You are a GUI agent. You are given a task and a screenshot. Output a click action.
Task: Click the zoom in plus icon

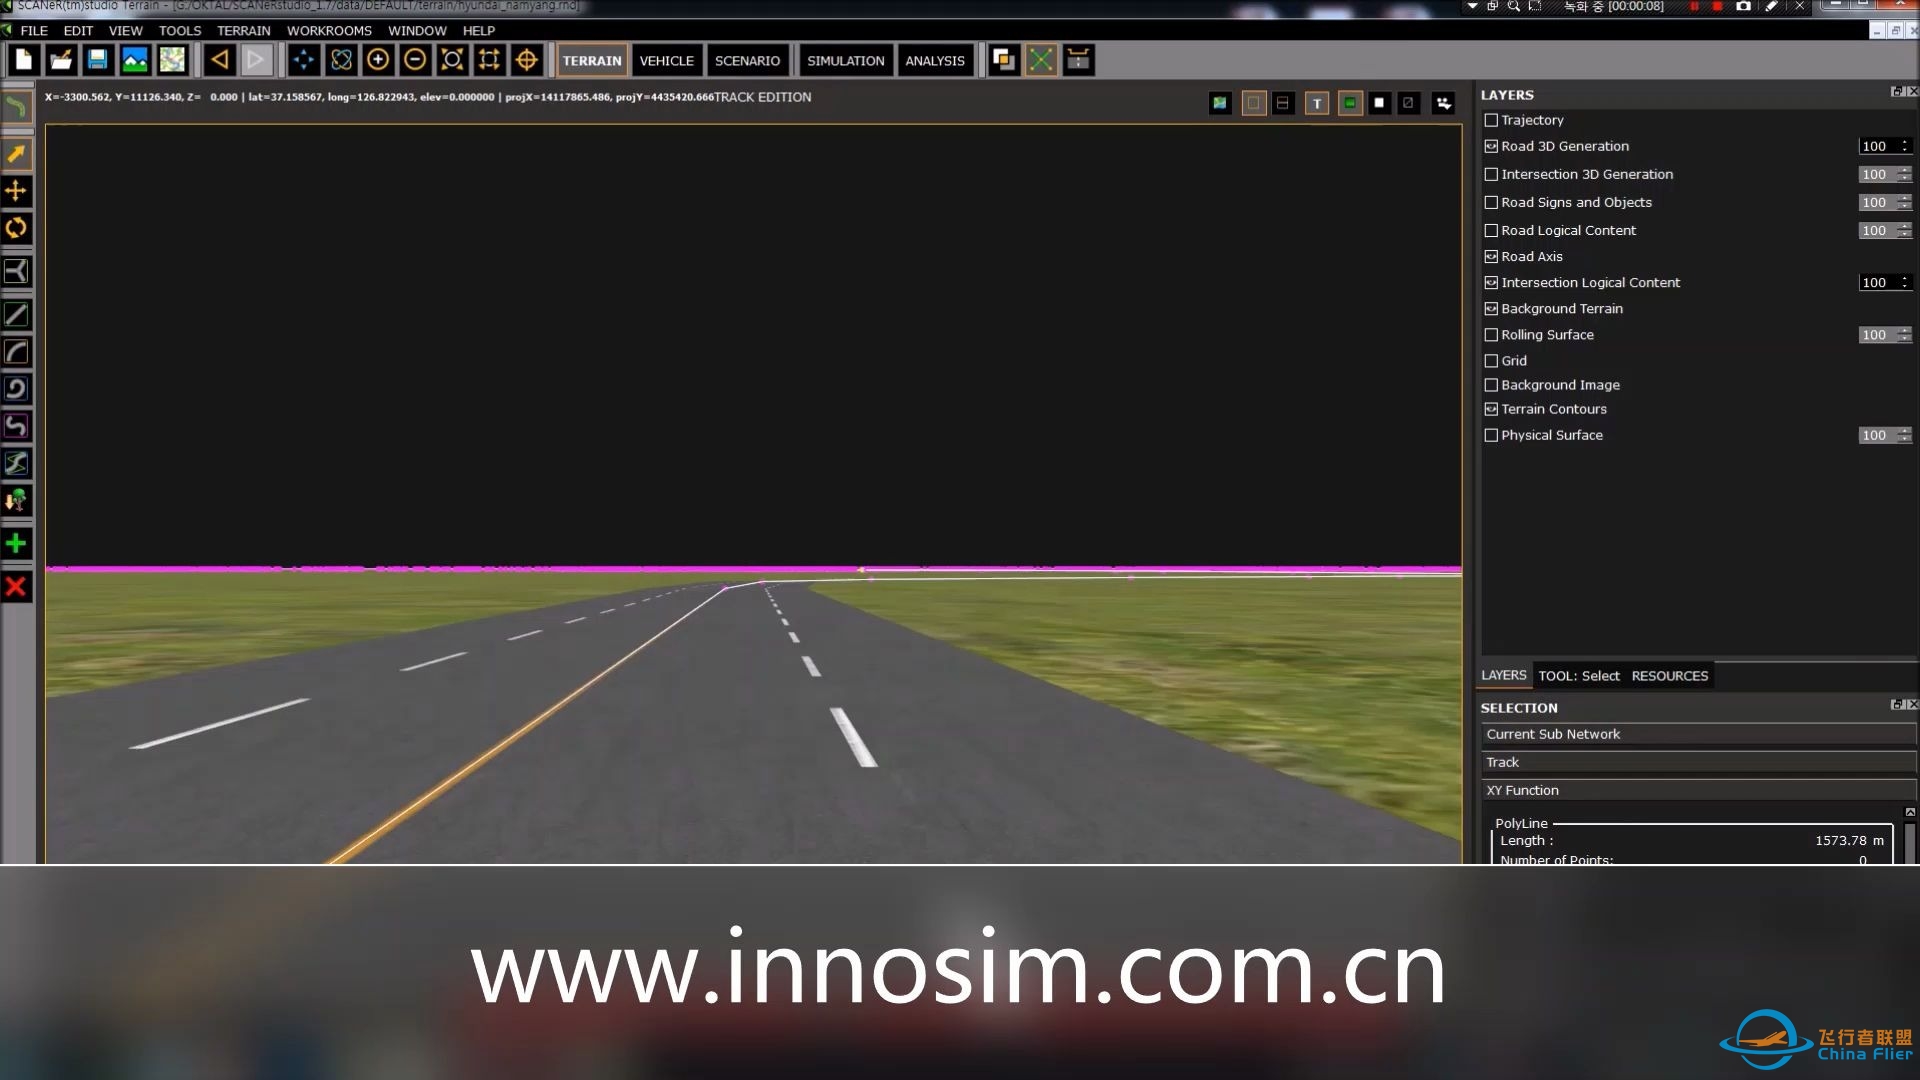(378, 60)
